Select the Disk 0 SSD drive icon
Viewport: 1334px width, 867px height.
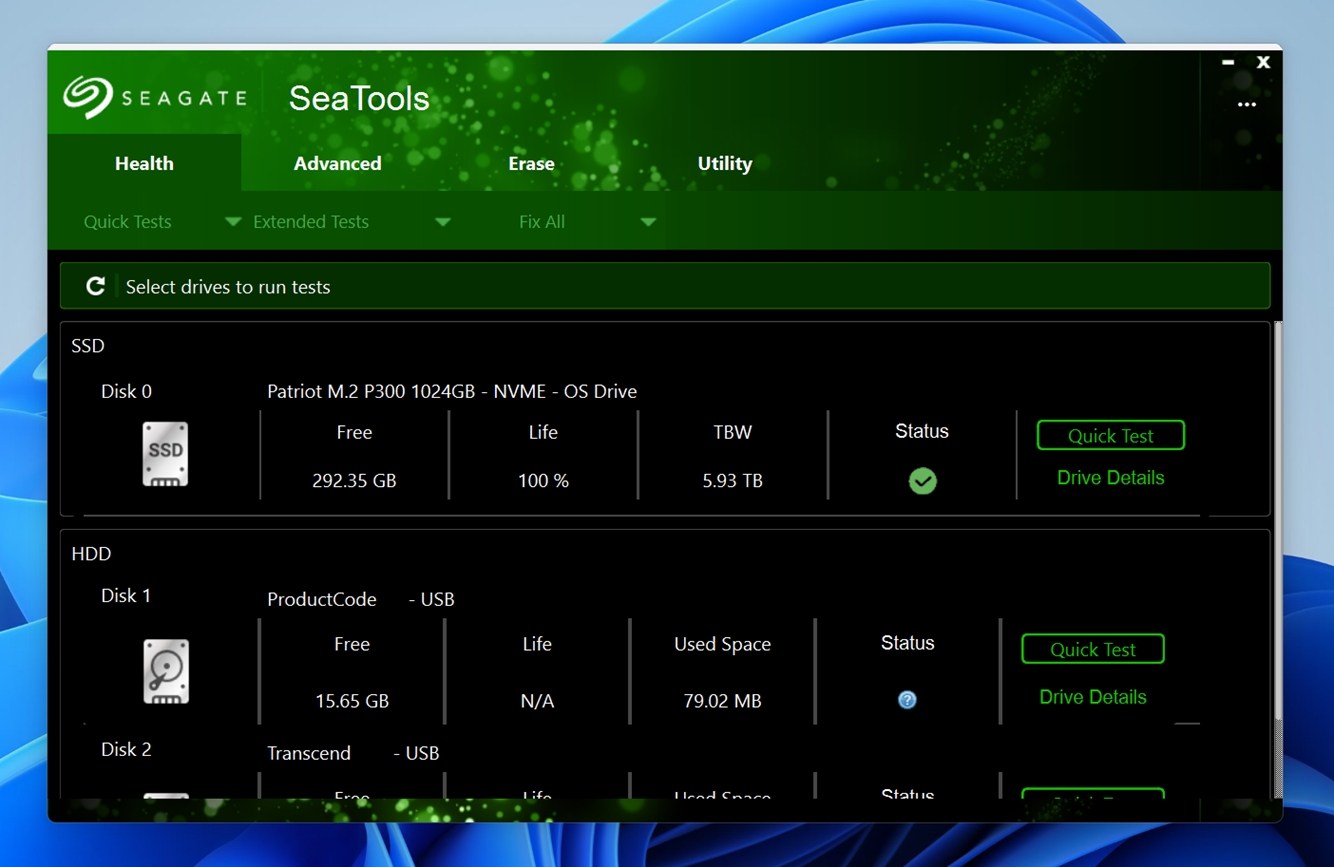tap(165, 454)
